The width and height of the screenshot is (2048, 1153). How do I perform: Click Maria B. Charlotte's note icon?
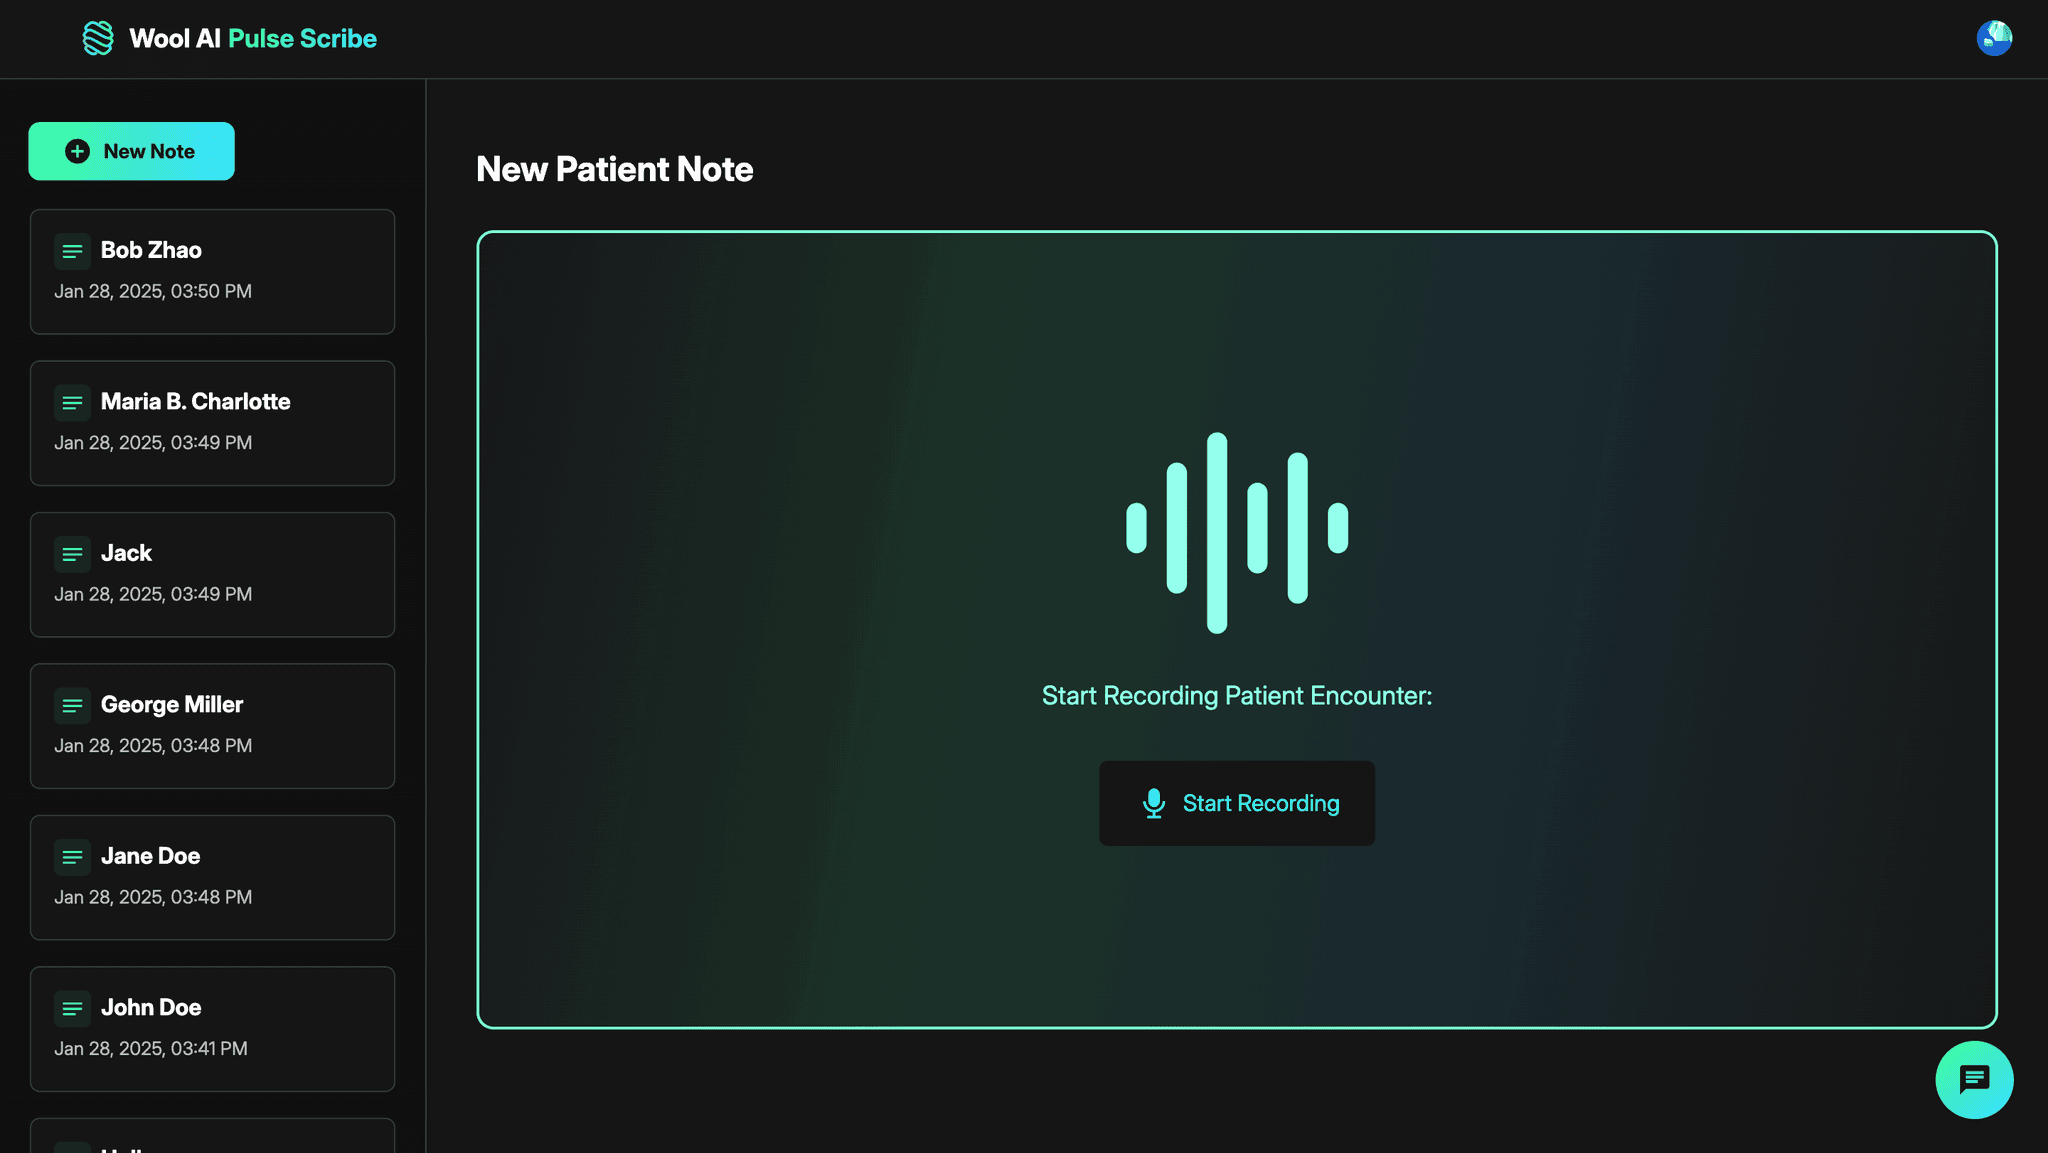(x=72, y=403)
